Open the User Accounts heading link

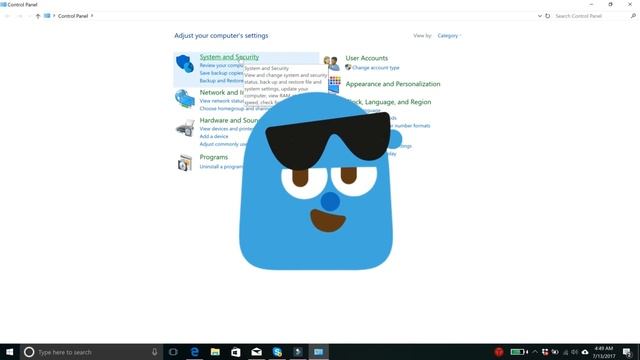[x=367, y=58]
